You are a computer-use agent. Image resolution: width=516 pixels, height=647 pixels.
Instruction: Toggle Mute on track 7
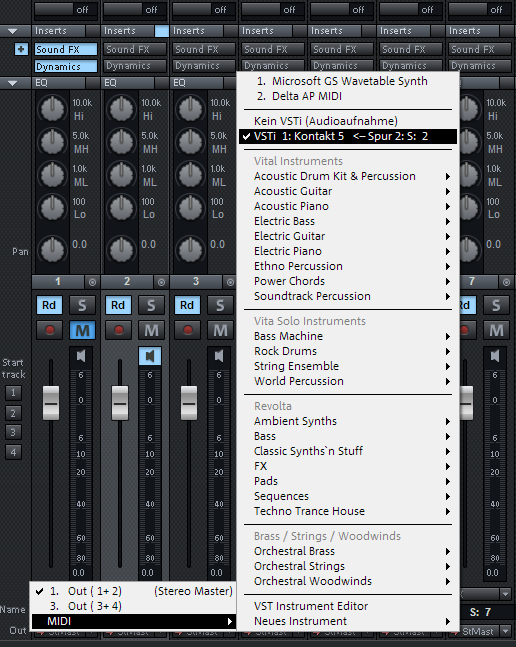496,330
